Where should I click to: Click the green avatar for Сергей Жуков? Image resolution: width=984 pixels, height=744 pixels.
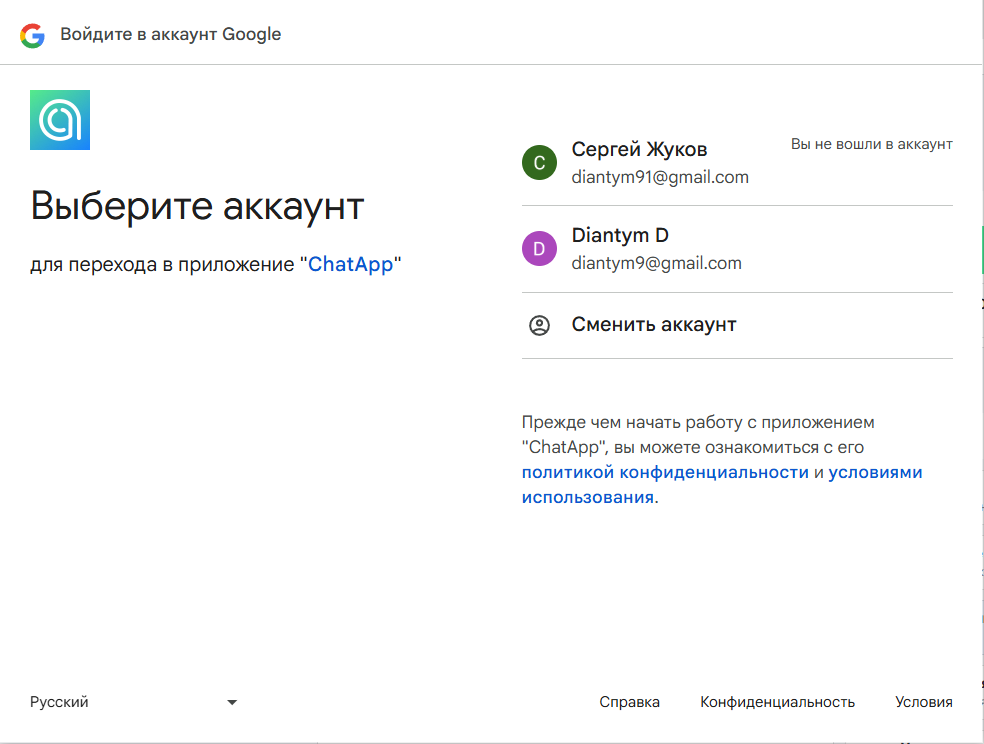[539, 163]
